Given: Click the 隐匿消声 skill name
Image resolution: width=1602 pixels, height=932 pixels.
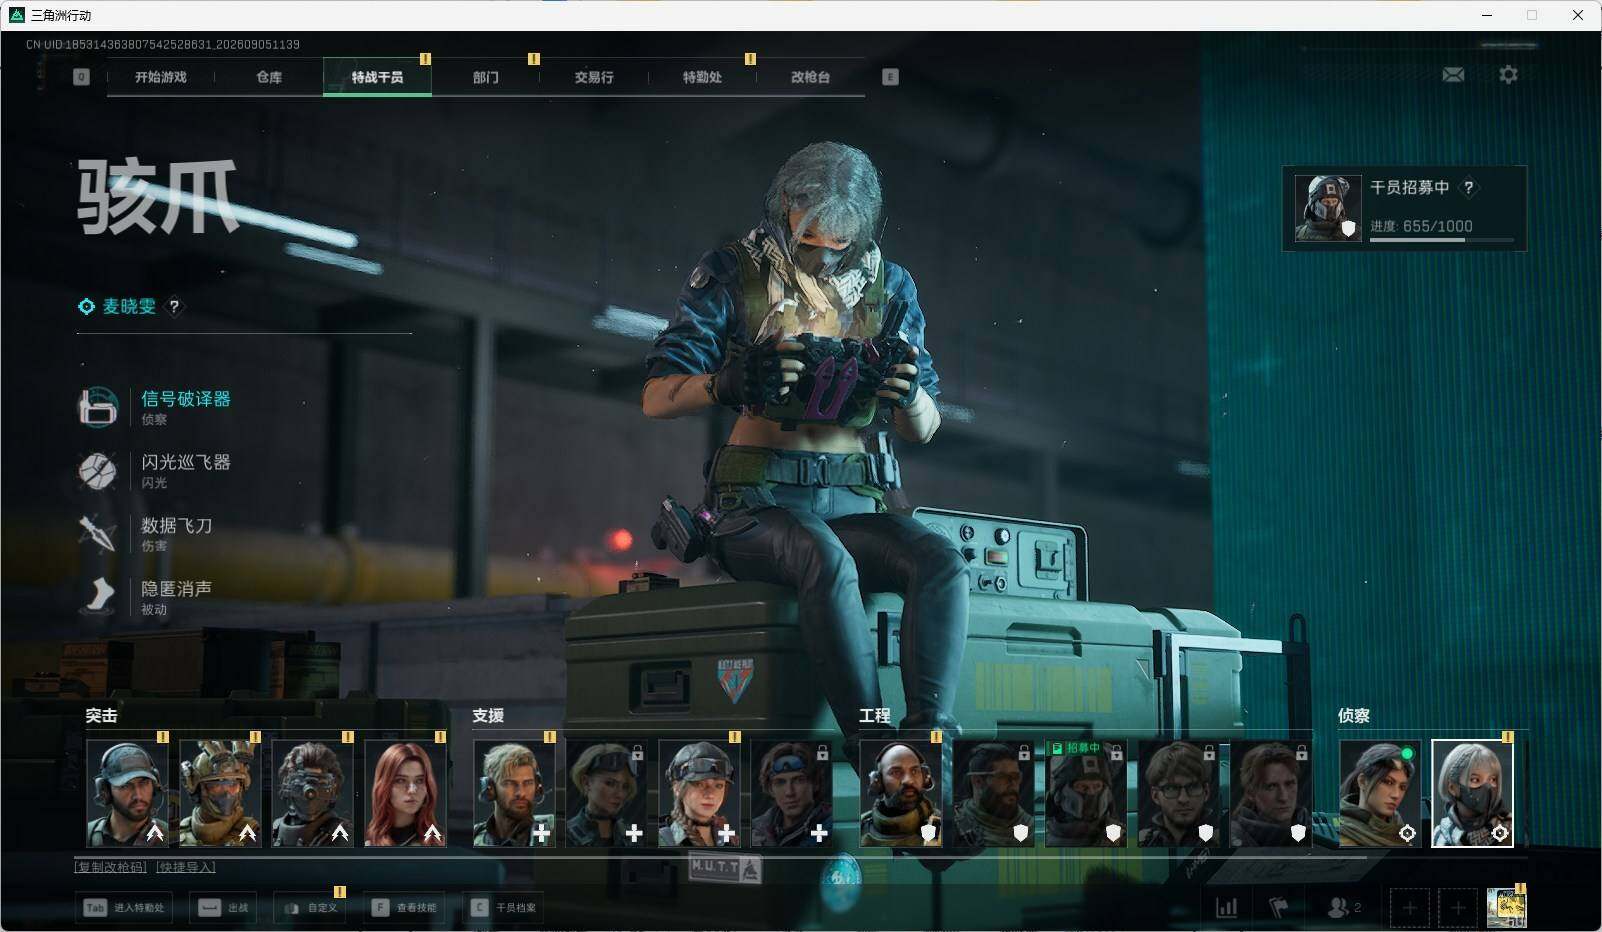Looking at the screenshot, I should 176,589.
